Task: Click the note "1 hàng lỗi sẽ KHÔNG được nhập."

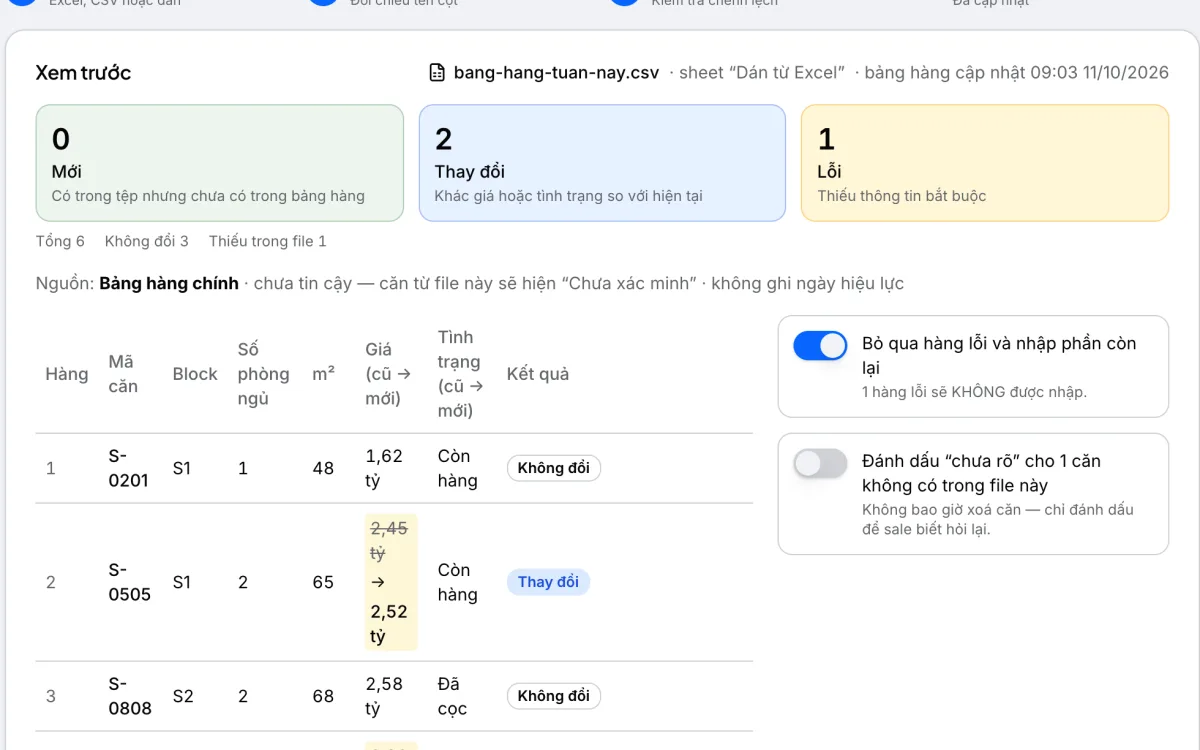Action: coord(974,392)
